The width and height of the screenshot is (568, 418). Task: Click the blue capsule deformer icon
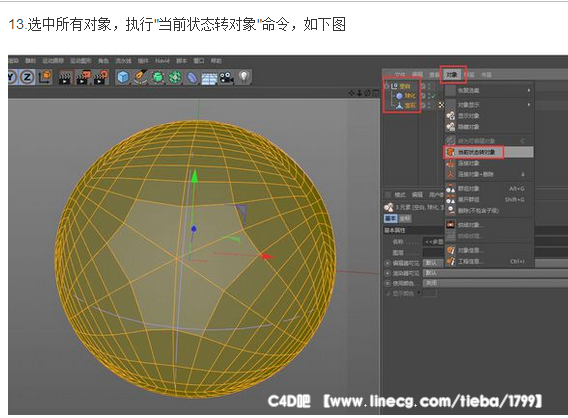pos(192,78)
